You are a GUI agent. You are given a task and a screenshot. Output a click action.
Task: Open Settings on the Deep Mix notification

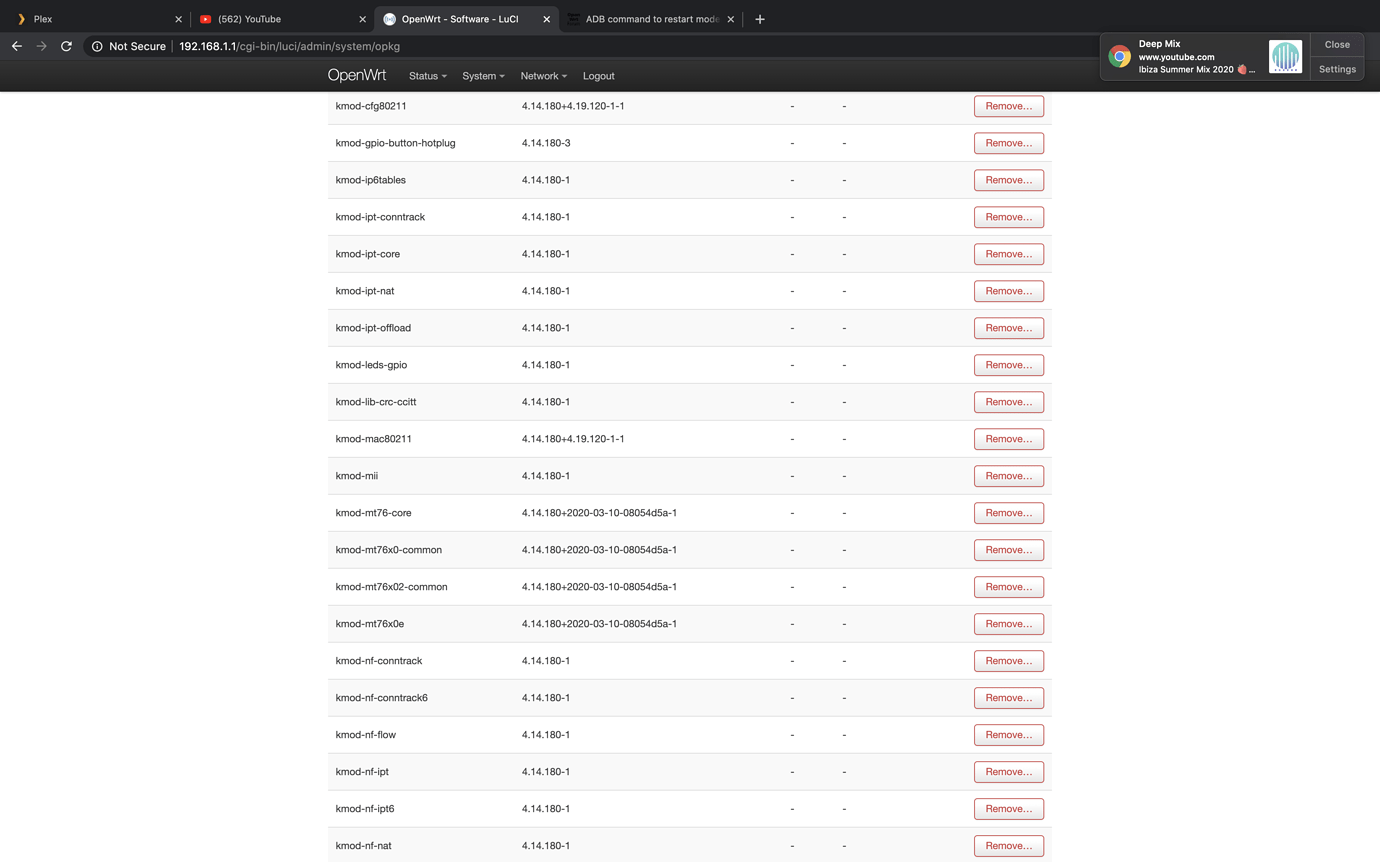[x=1337, y=69]
